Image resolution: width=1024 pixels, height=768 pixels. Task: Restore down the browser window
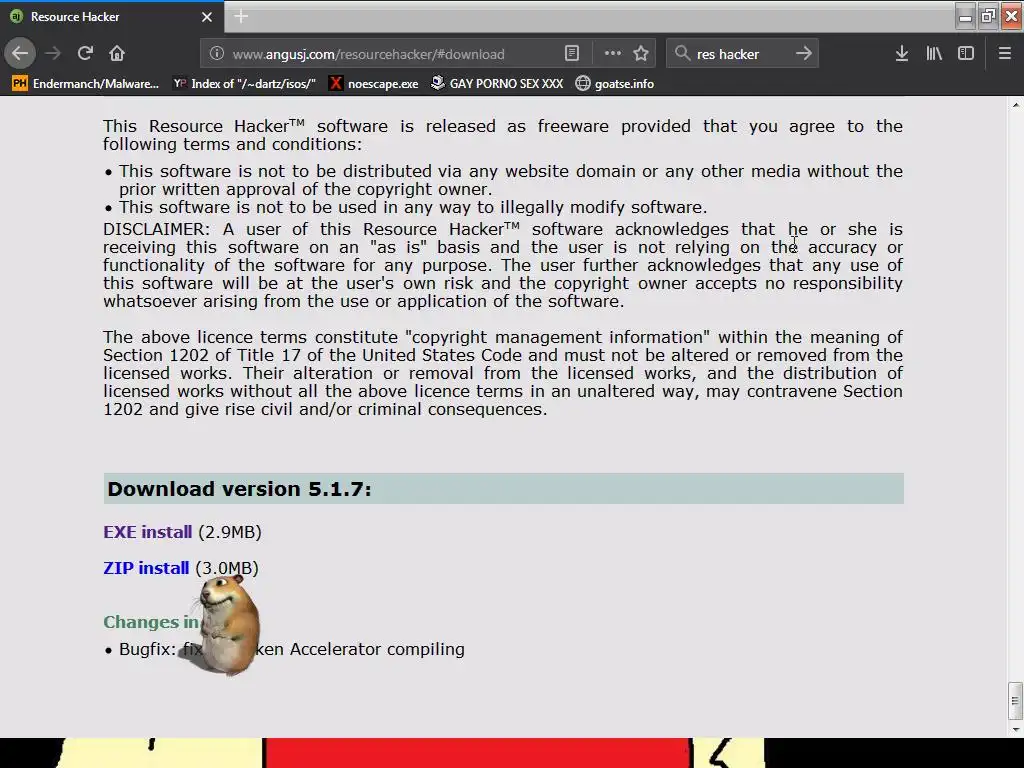point(988,16)
